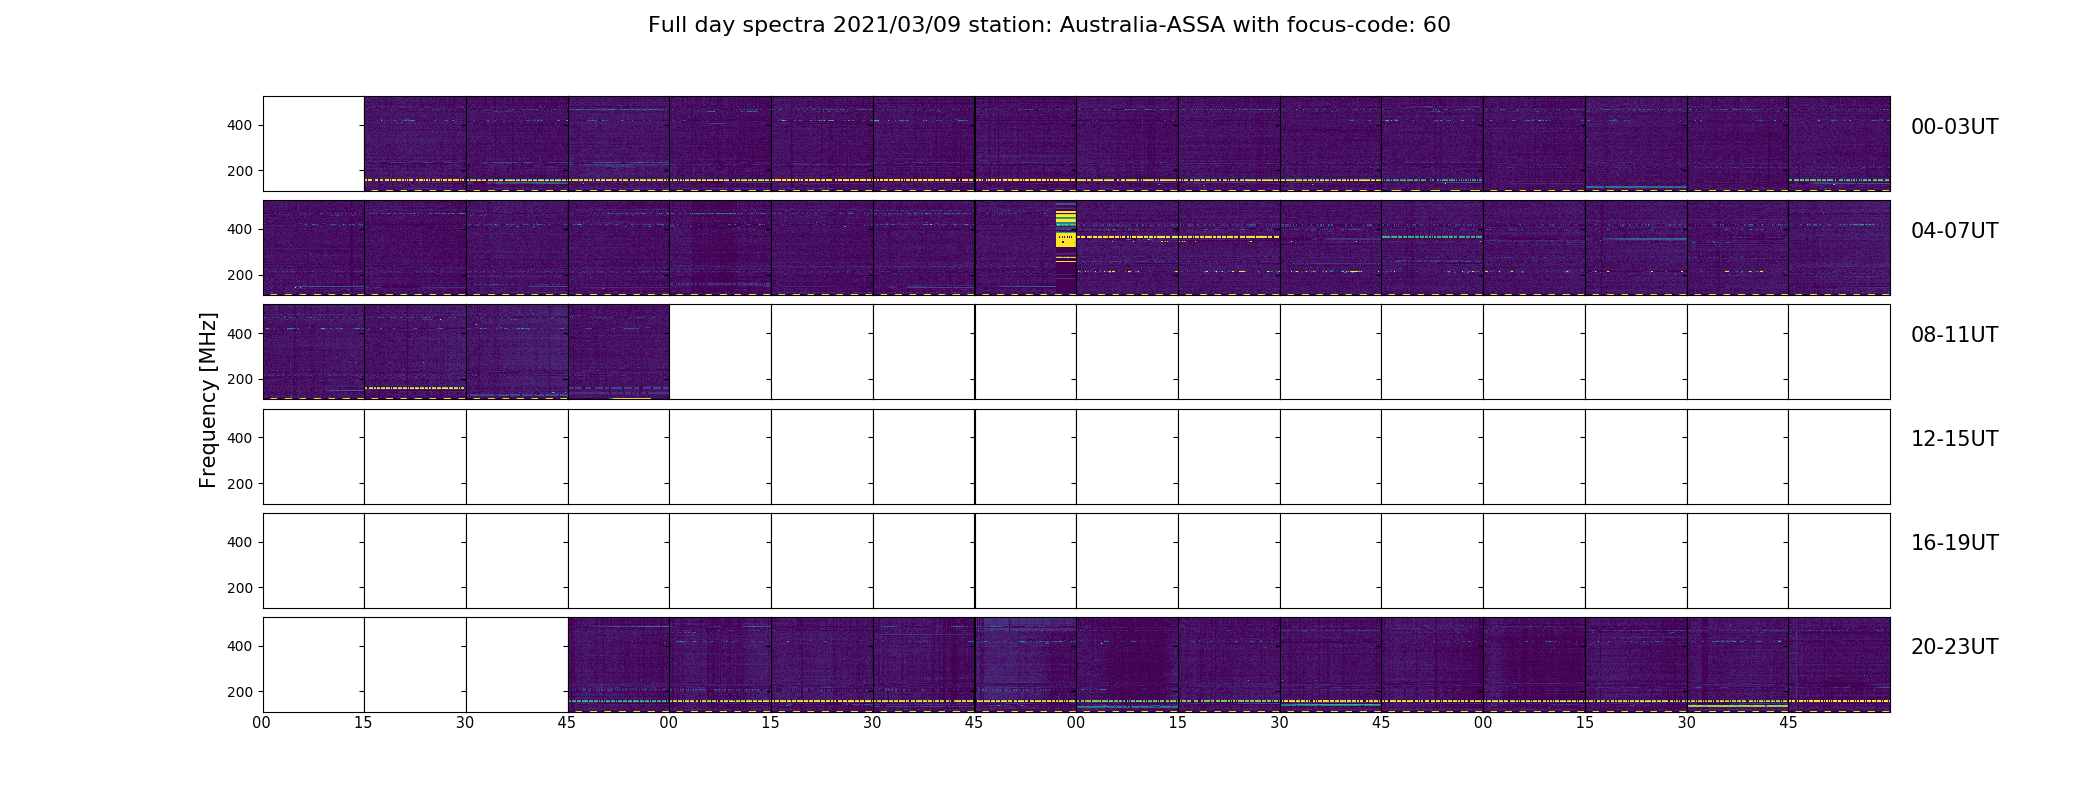2100x800 pixels.
Task: Click the bright yellow burst in the 04-07UT spectrogram
Action: tap(1065, 228)
